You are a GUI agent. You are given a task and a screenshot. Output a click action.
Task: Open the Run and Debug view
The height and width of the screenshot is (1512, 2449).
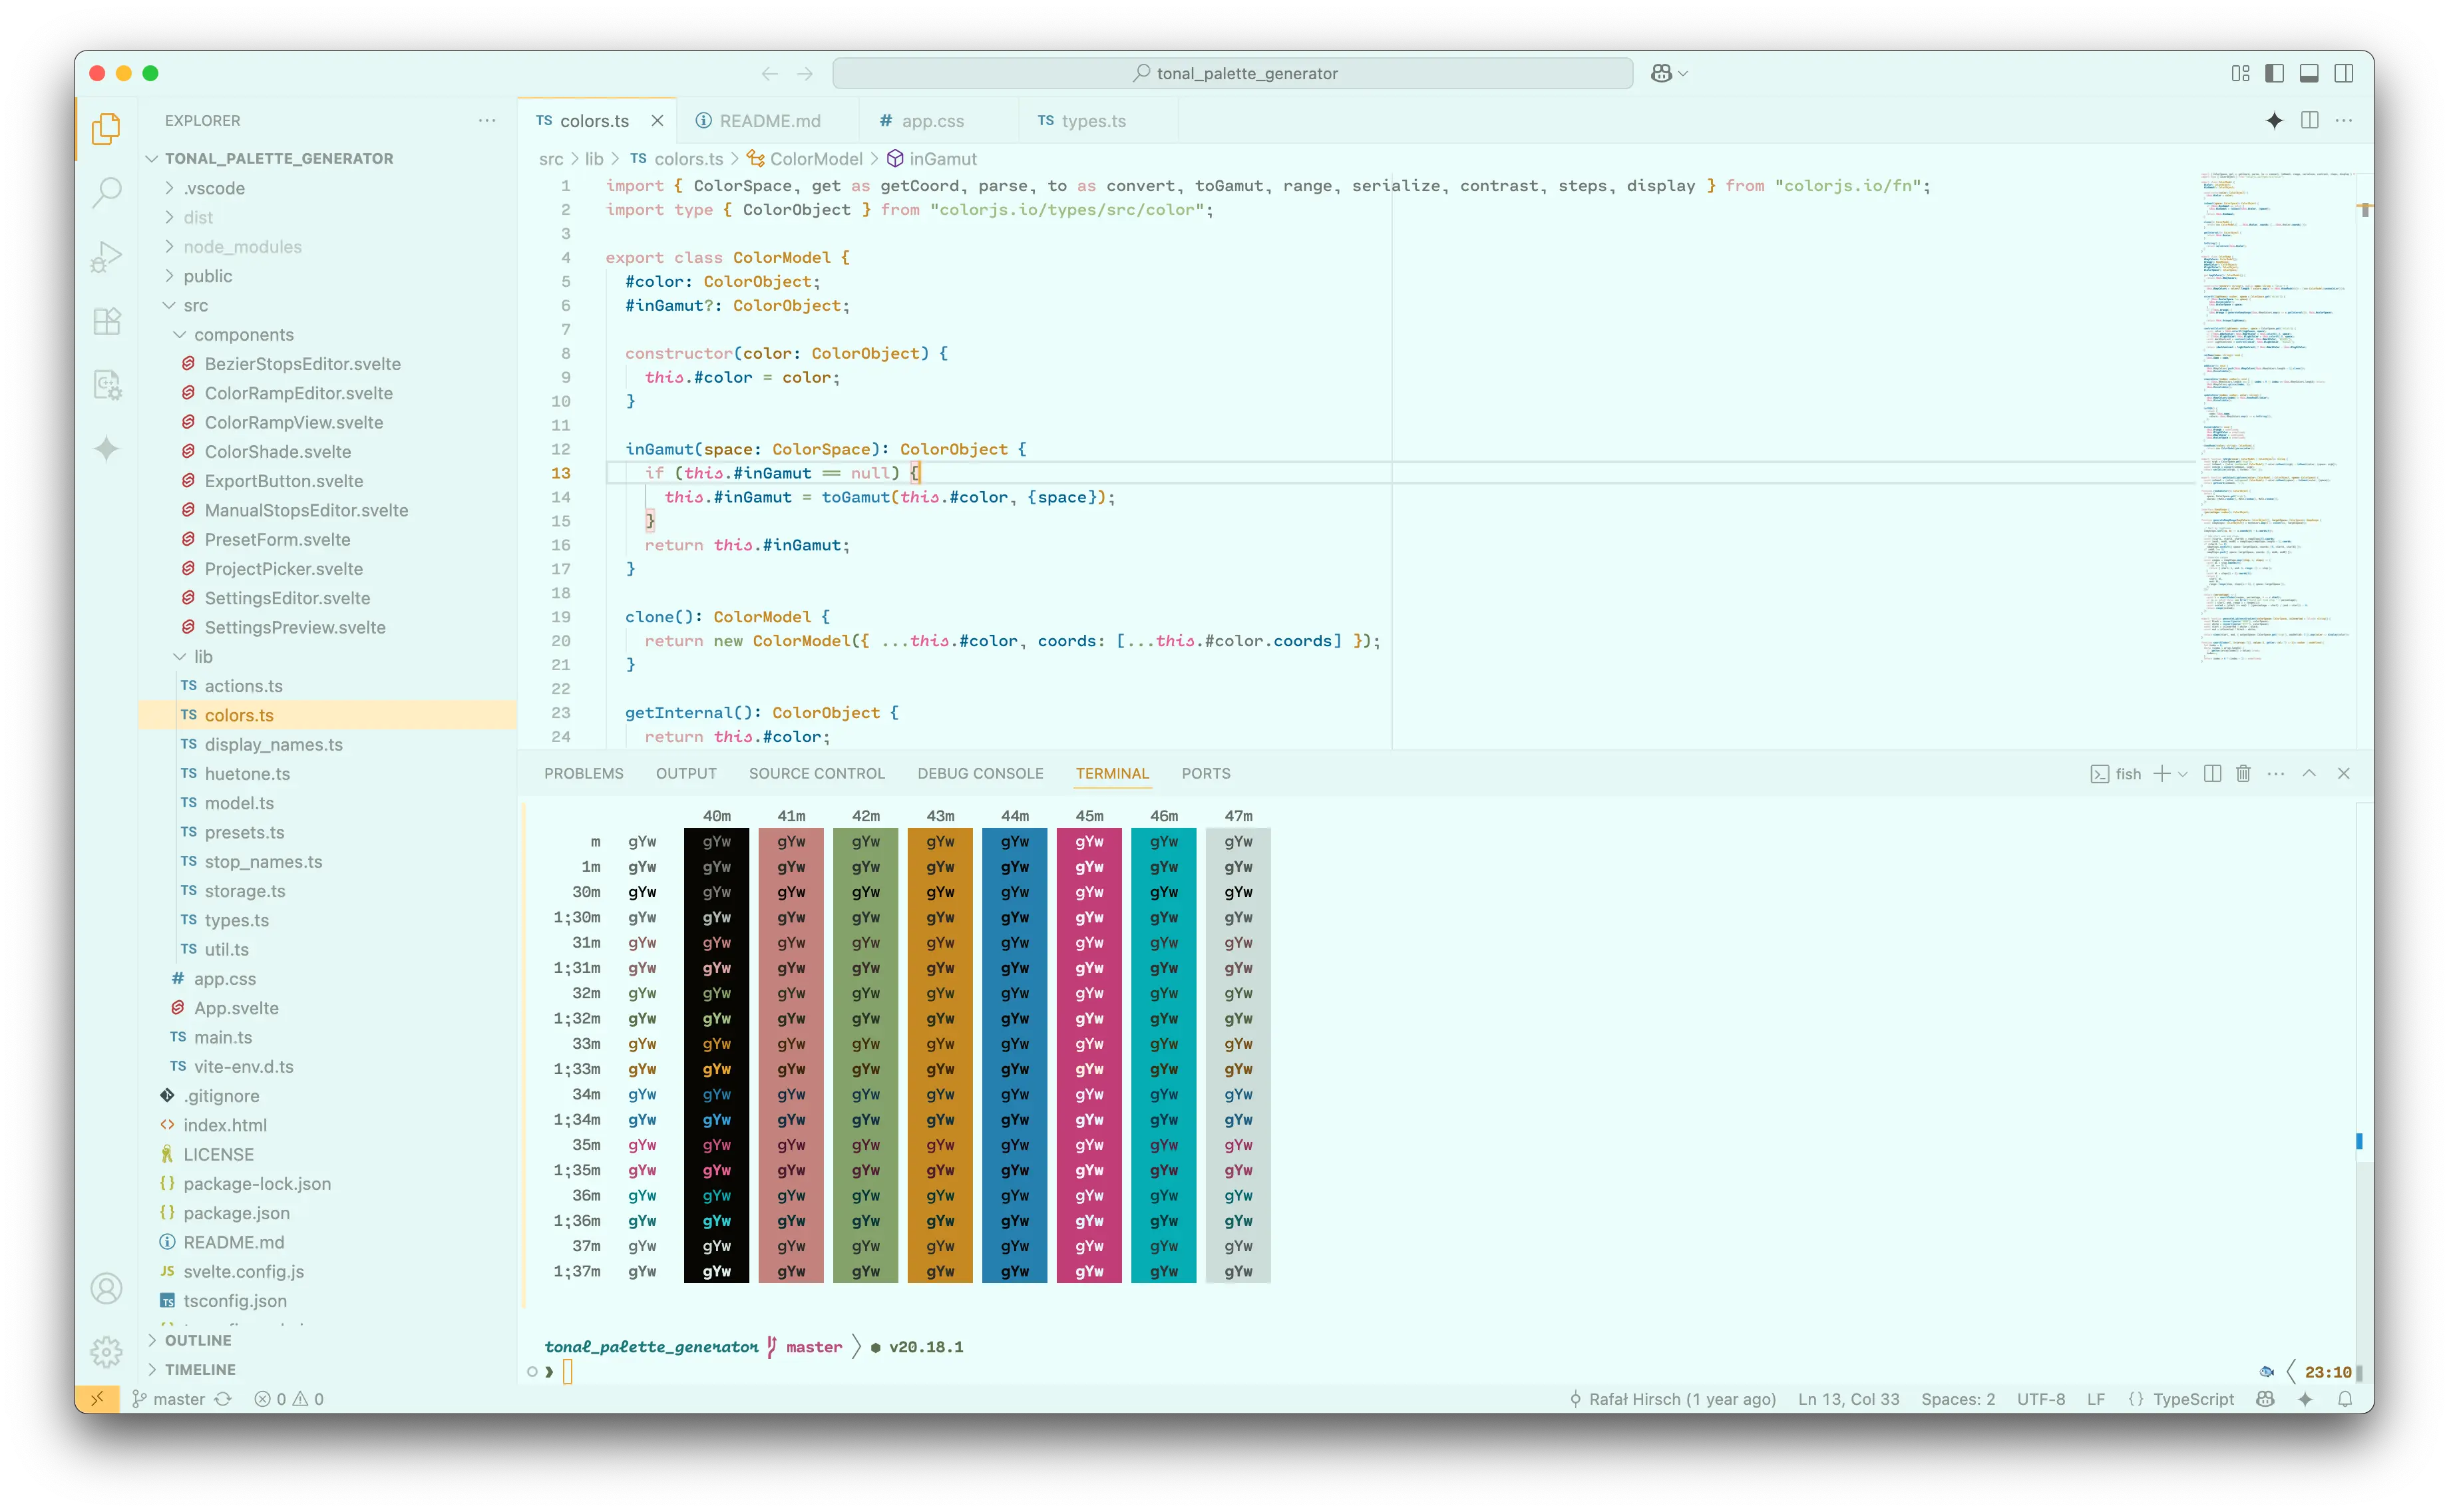[x=106, y=256]
